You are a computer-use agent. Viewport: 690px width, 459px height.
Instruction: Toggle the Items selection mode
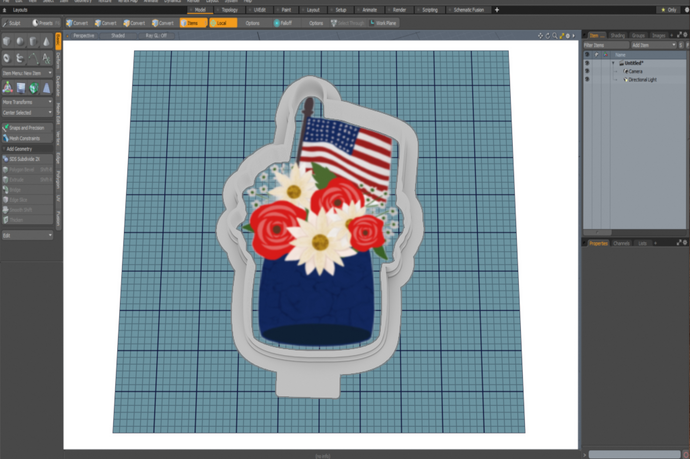(193, 23)
